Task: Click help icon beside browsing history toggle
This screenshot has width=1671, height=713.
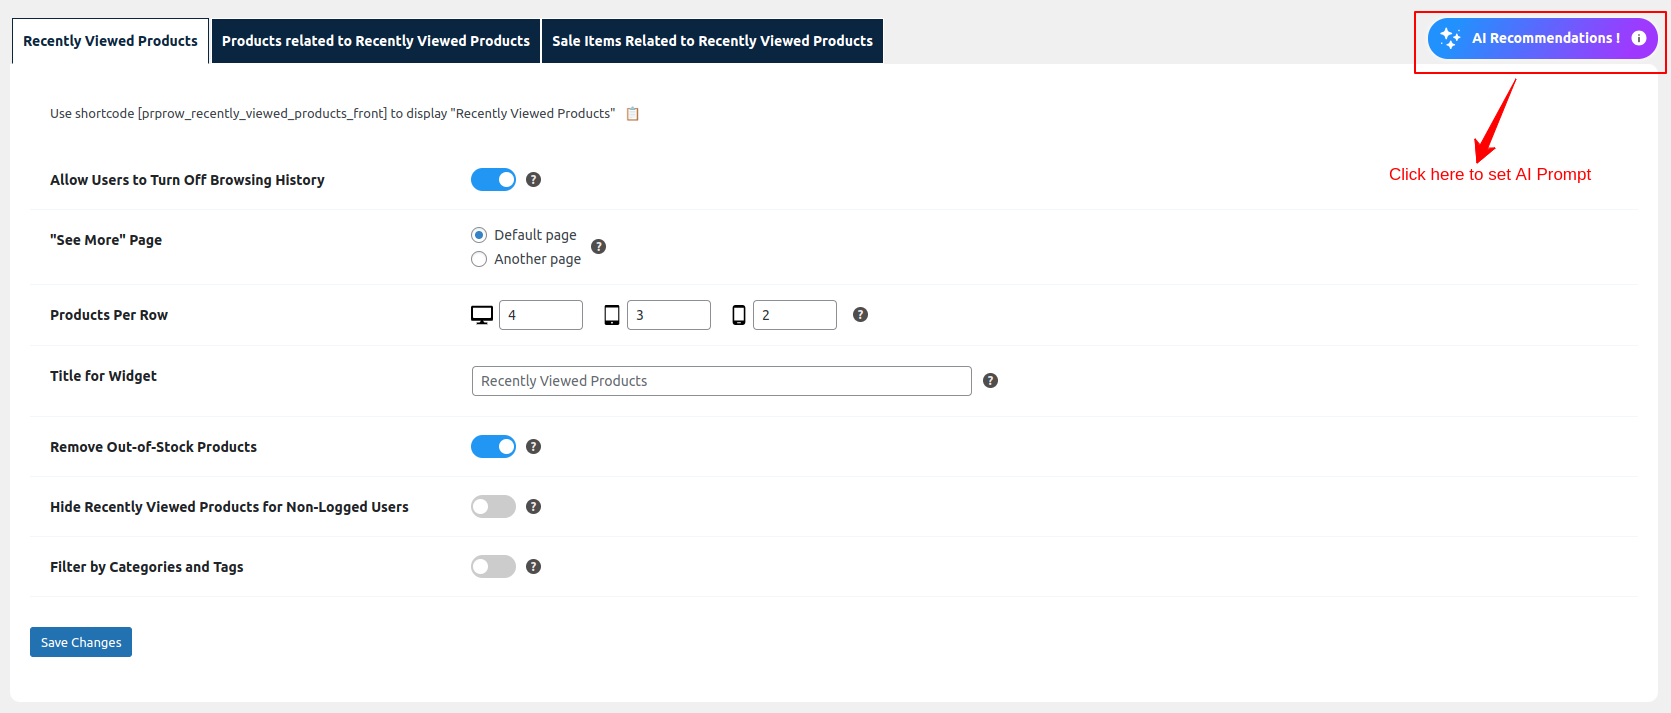Action: tap(533, 180)
